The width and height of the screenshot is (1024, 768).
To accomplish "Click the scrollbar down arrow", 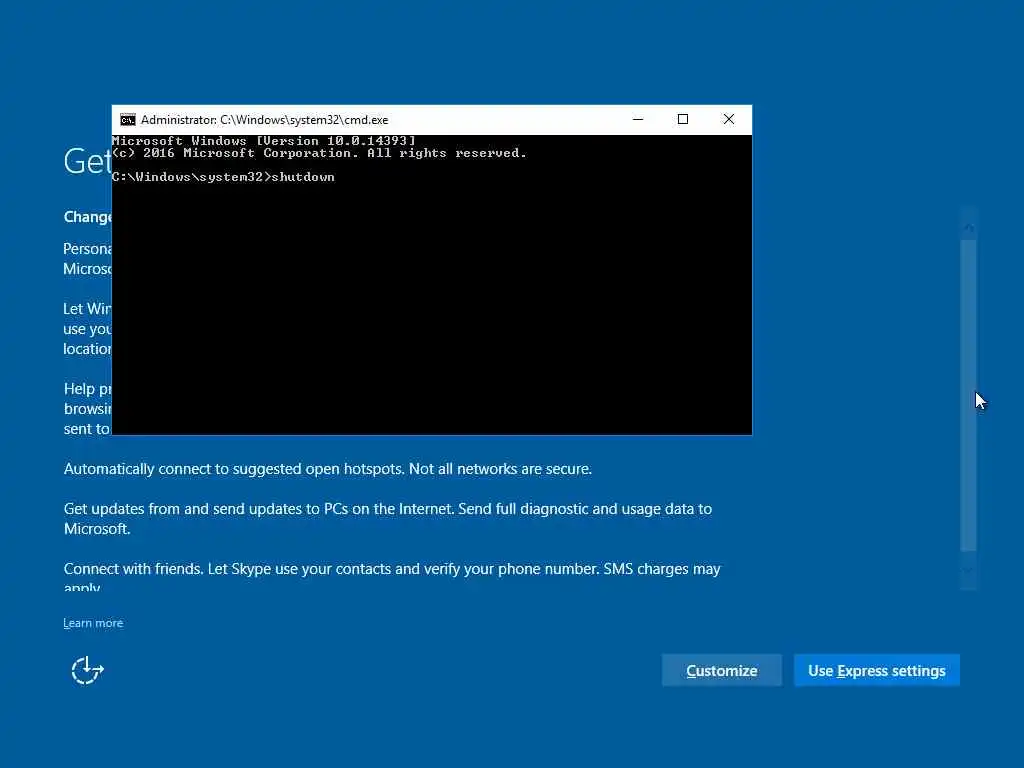I will pos(968,570).
